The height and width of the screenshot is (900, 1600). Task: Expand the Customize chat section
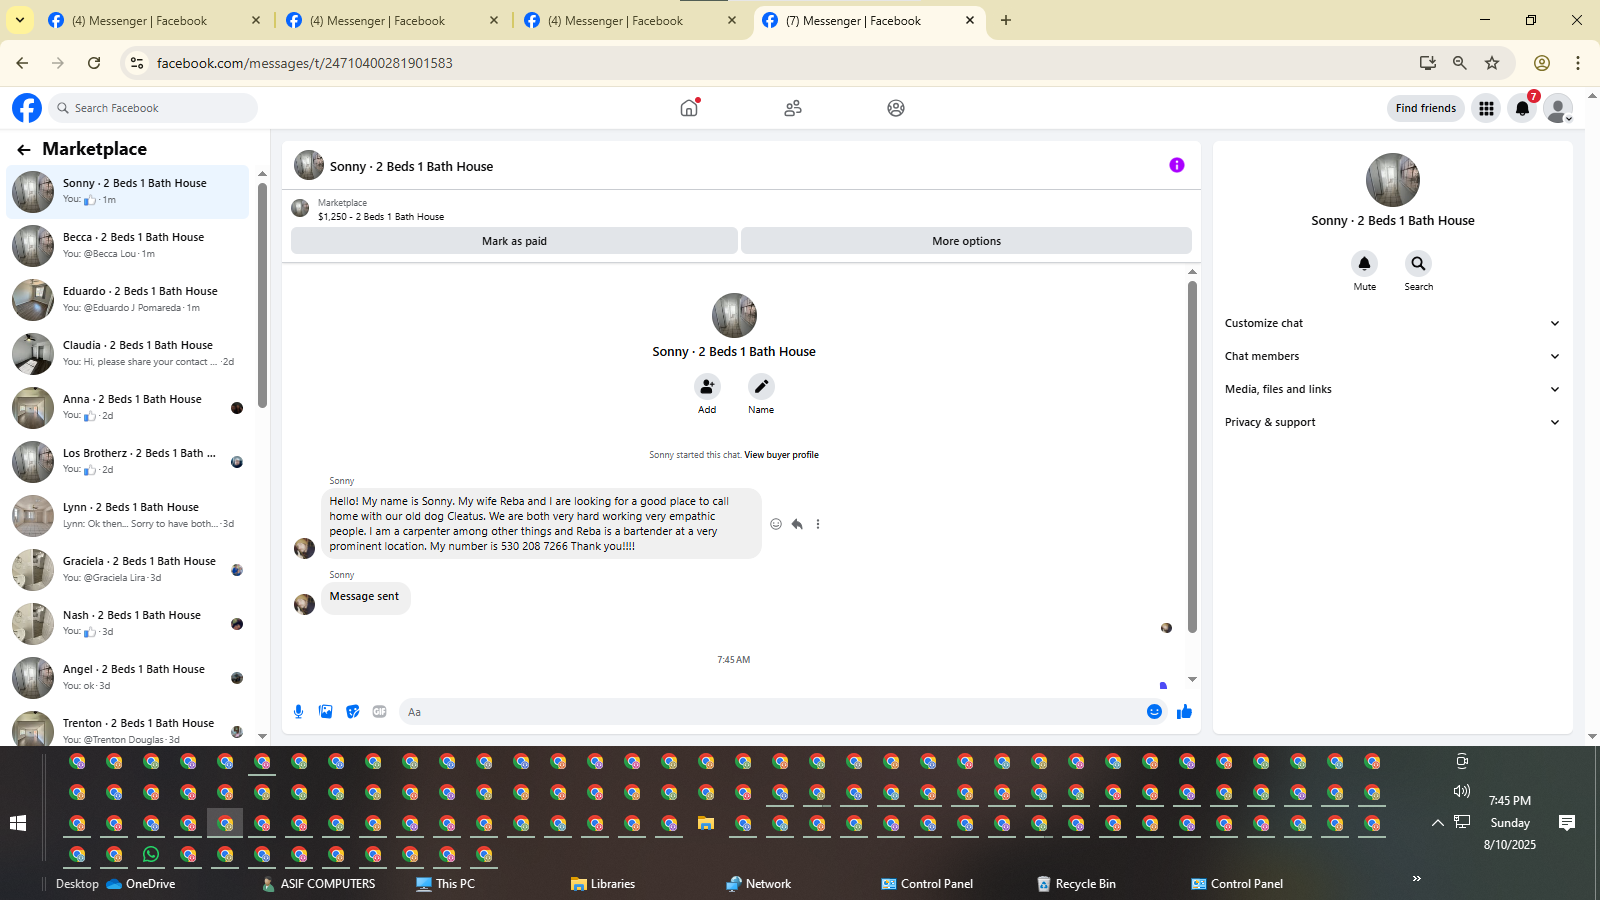1392,323
